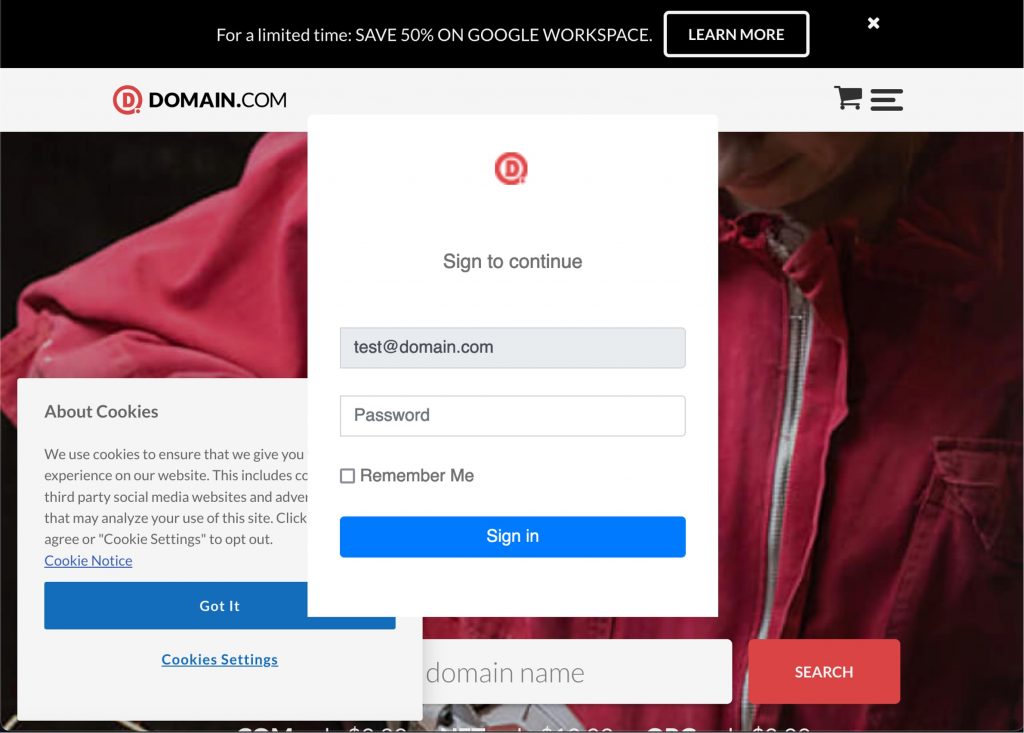
Task: Click the Domain.com logo in header
Action: 200,100
